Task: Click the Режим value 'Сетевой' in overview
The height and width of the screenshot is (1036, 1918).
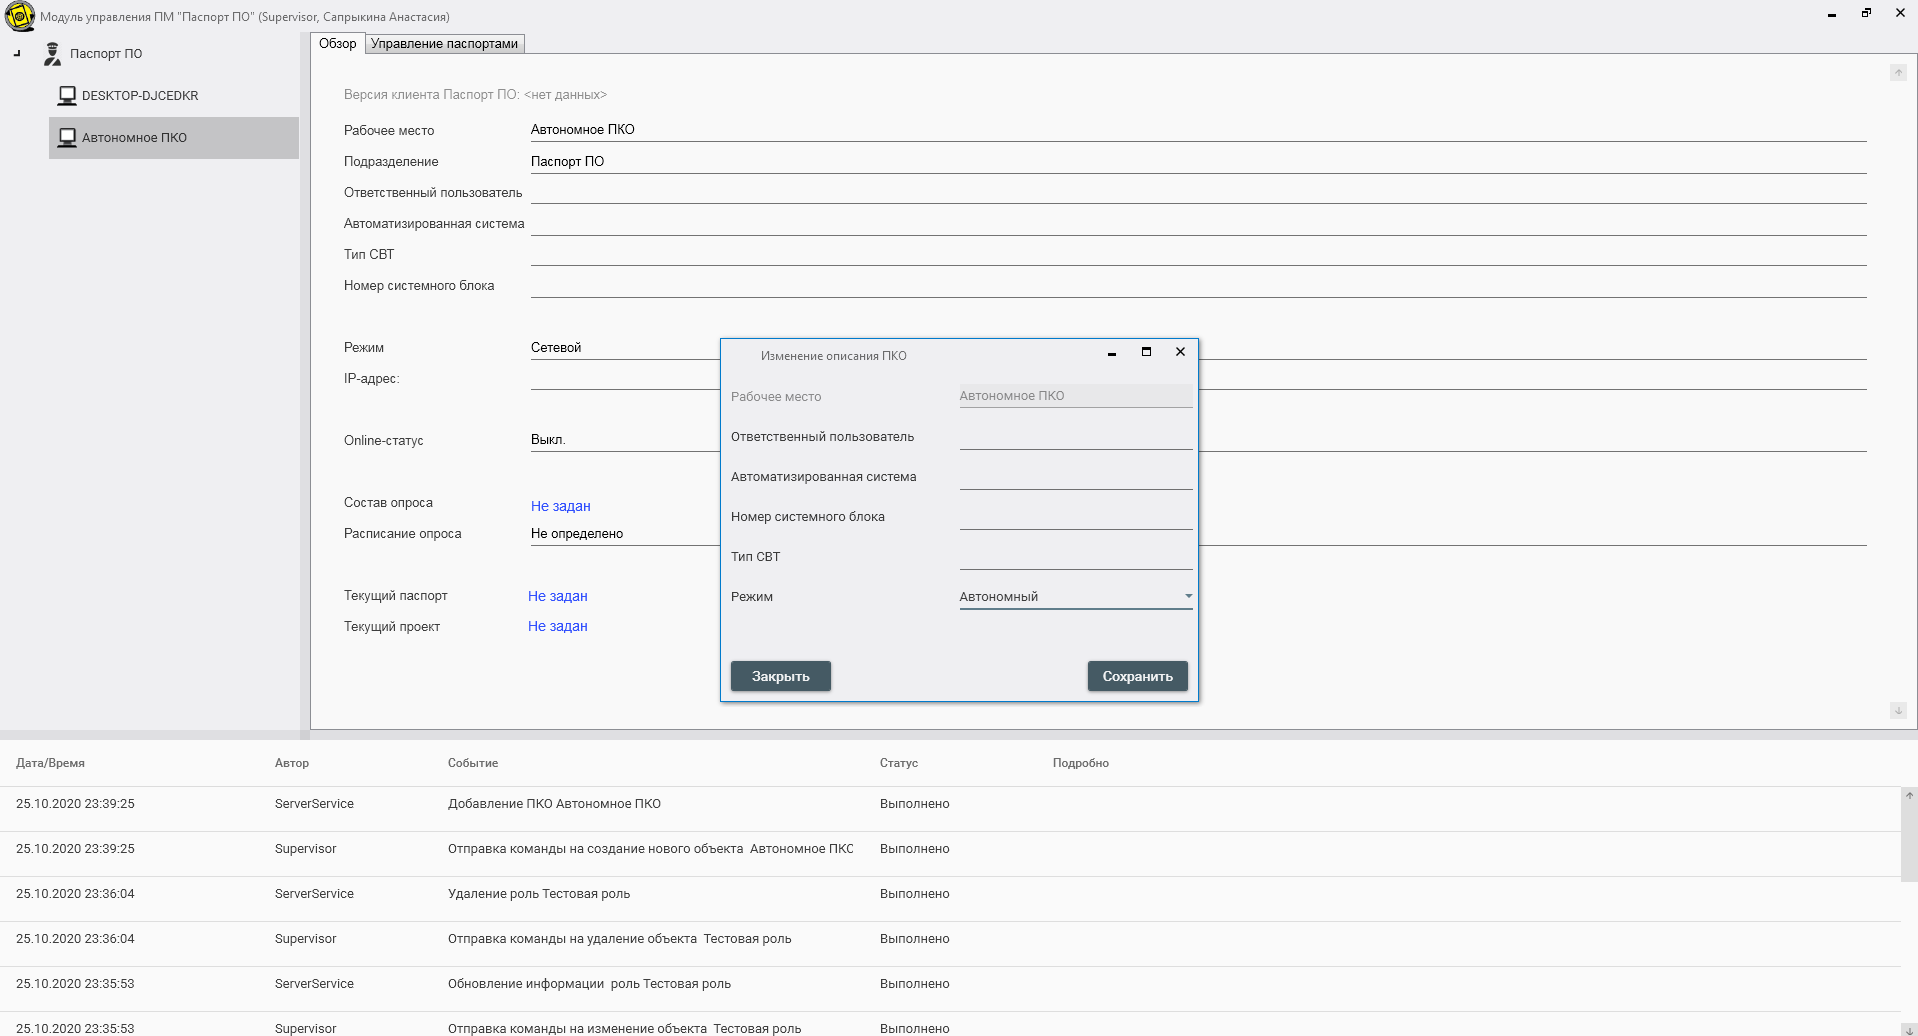Action: (556, 348)
